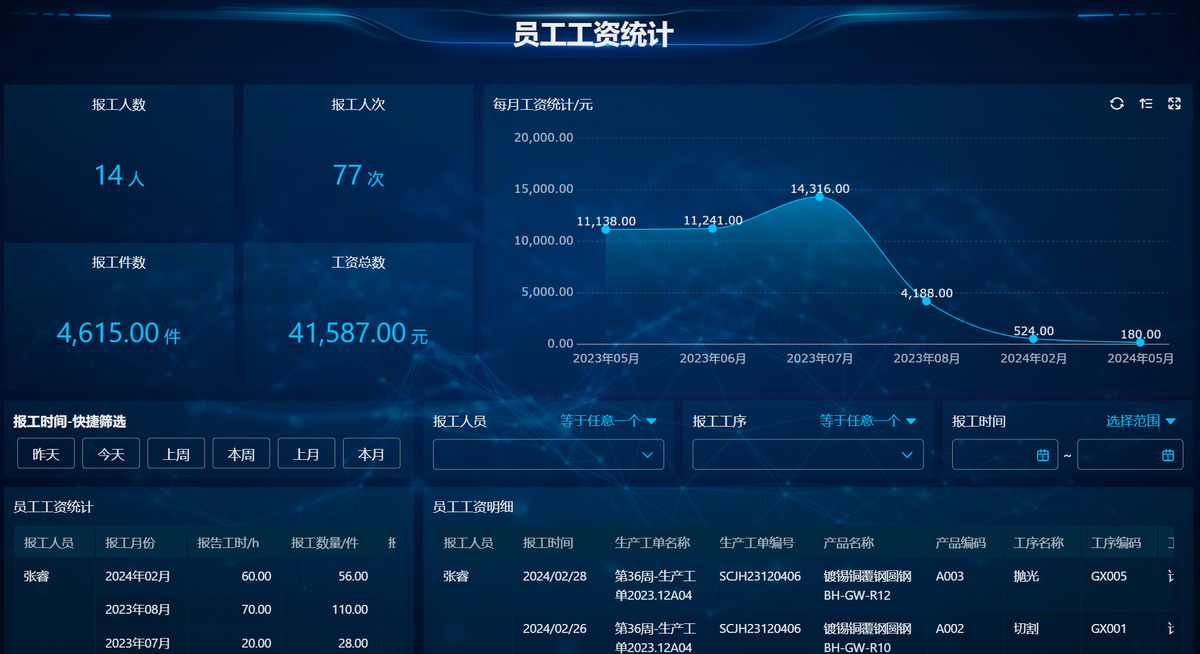Open 报工人员 condition dropdown 等于任意一个
Viewport: 1200px width, 654px height.
[x=608, y=421]
